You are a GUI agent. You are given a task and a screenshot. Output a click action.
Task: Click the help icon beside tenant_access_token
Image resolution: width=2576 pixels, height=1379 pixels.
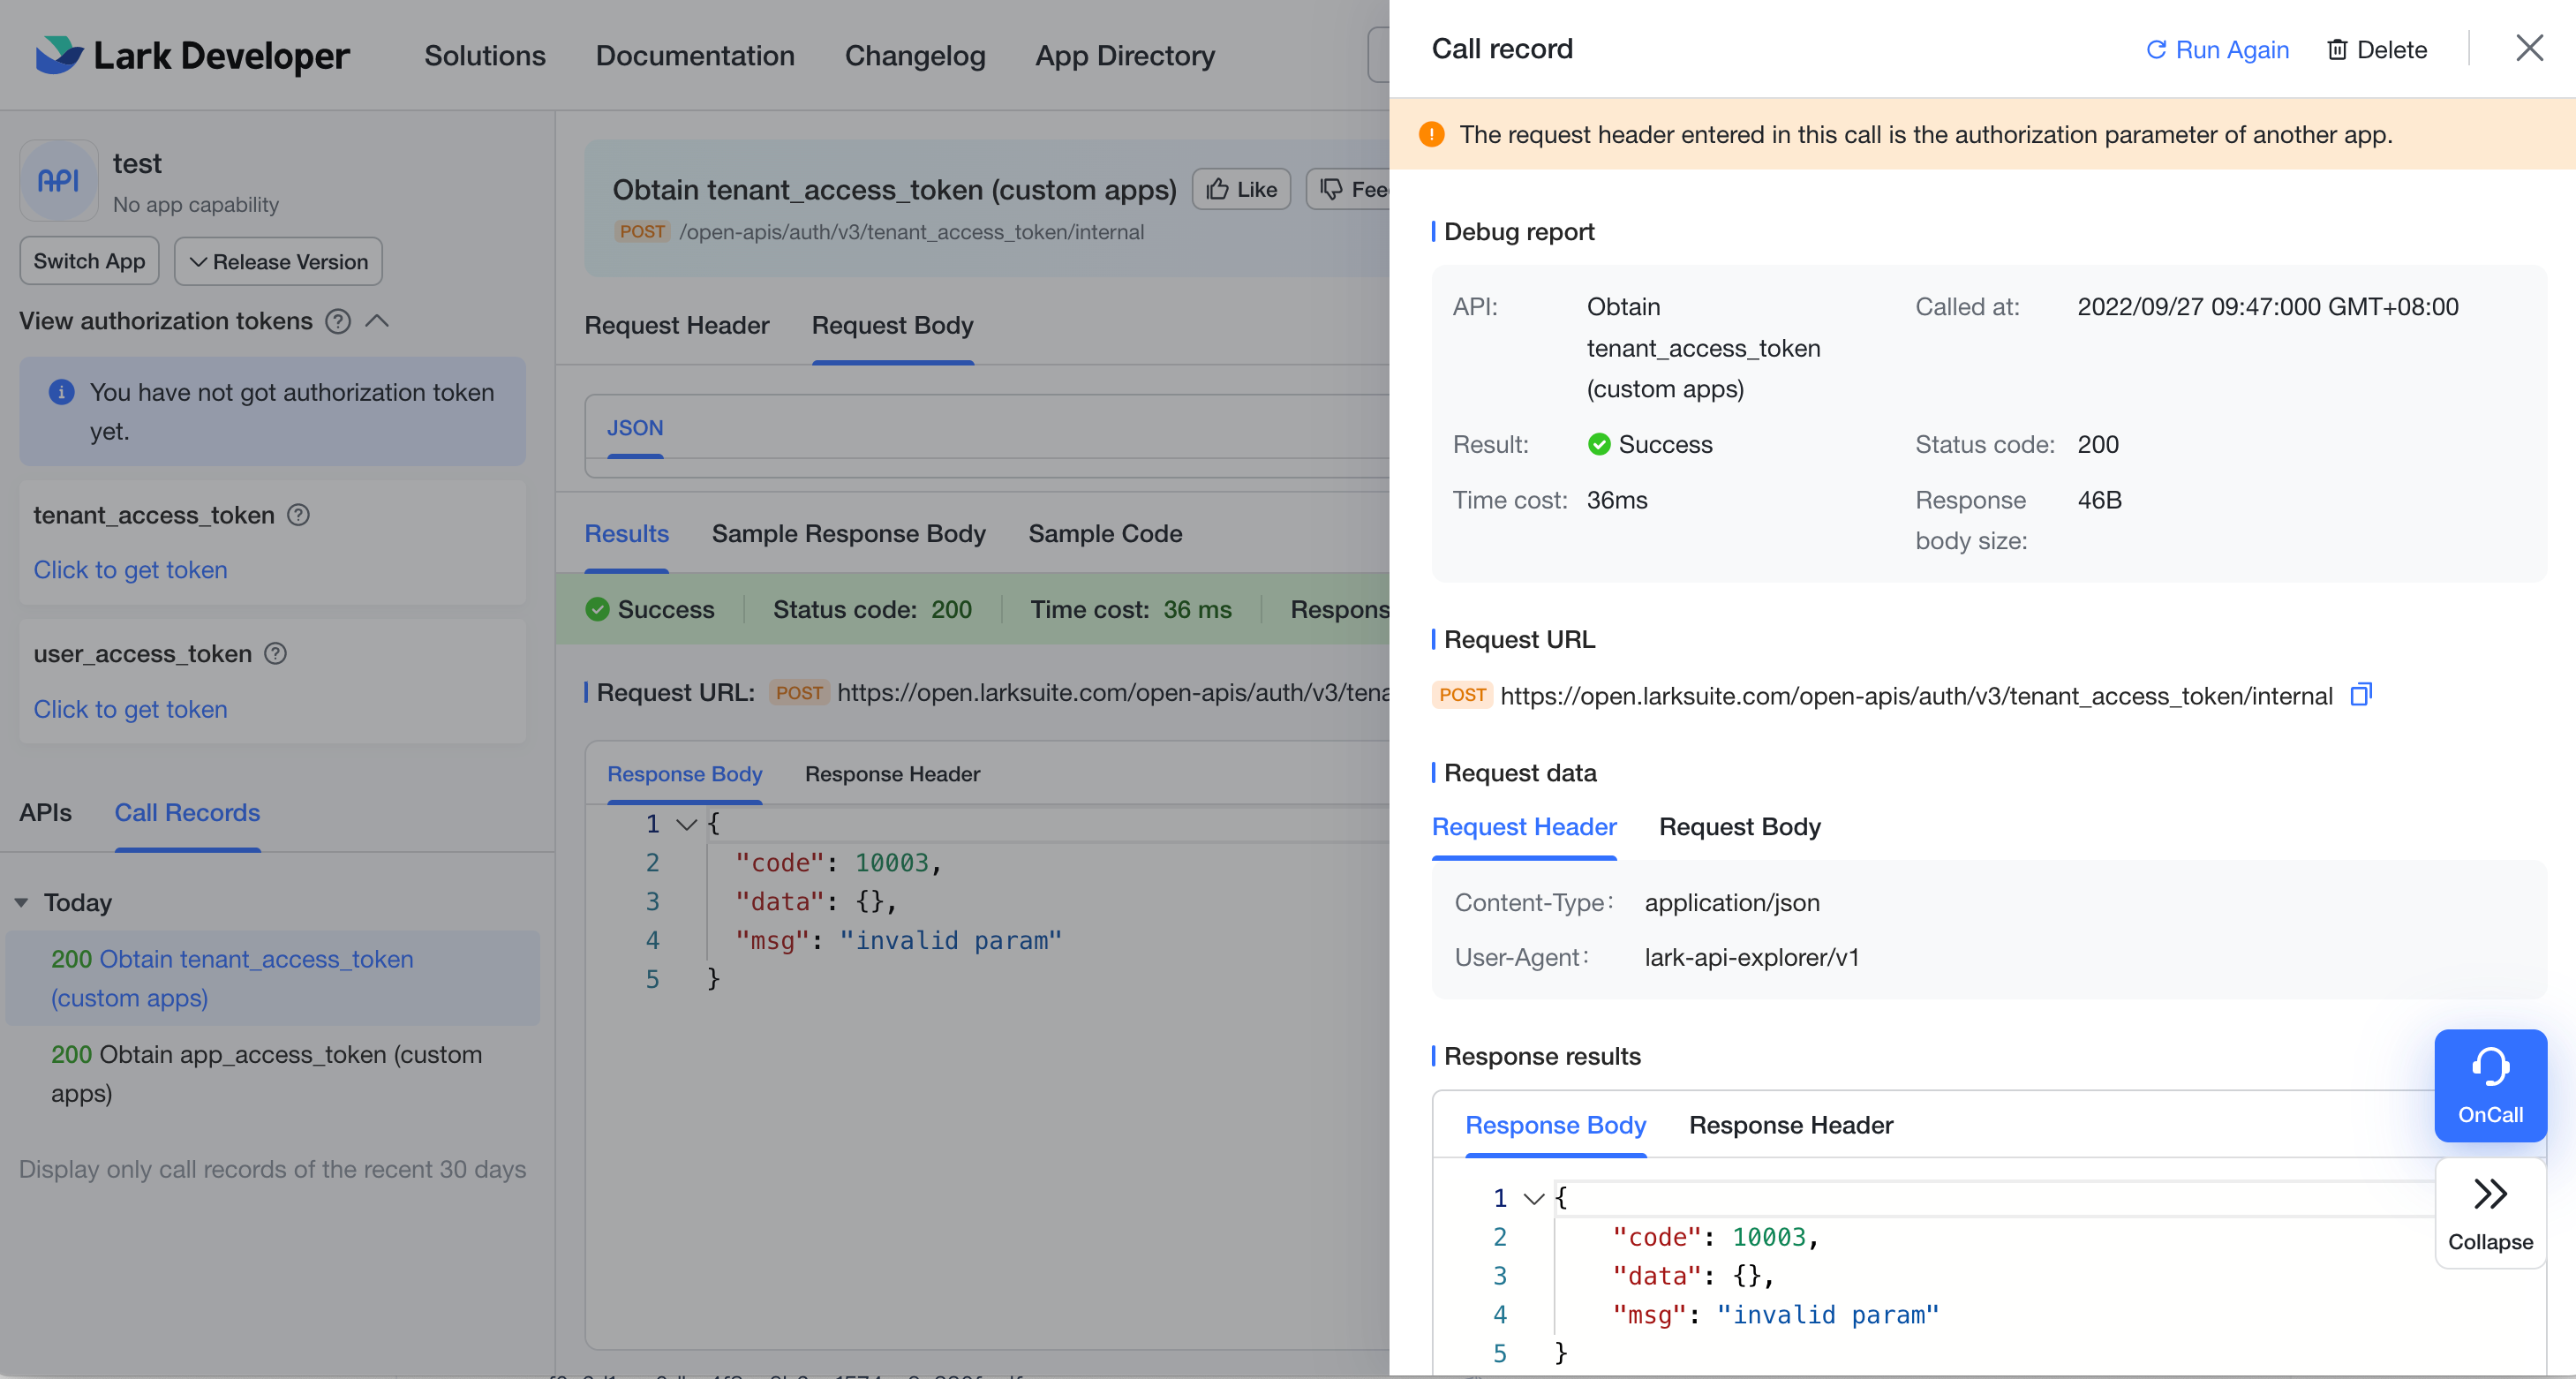298,515
